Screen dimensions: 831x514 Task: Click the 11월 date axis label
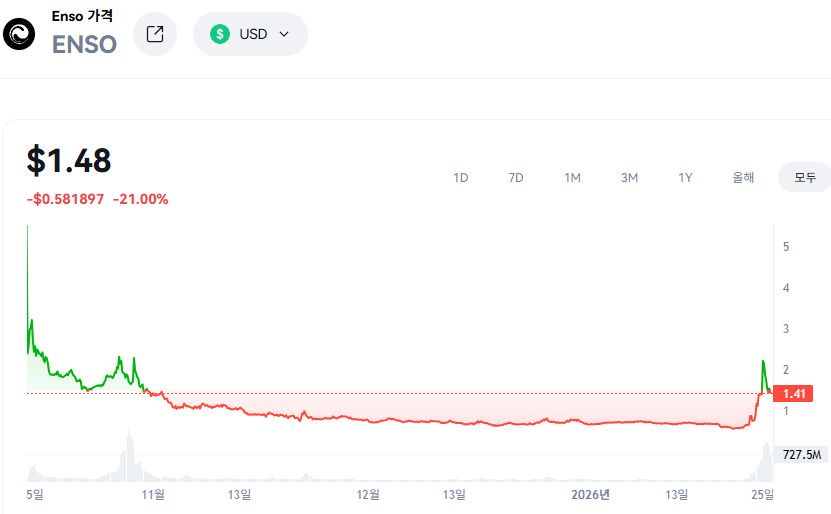click(153, 495)
